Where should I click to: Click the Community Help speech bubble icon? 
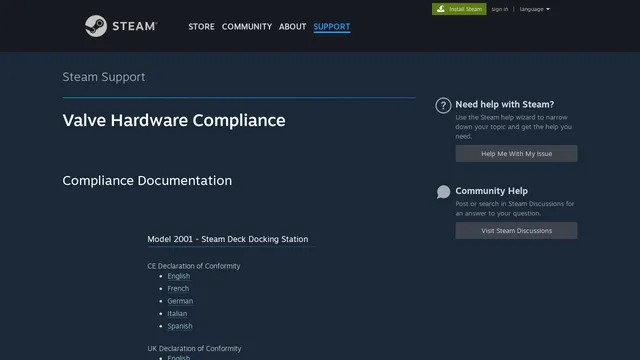(443, 192)
